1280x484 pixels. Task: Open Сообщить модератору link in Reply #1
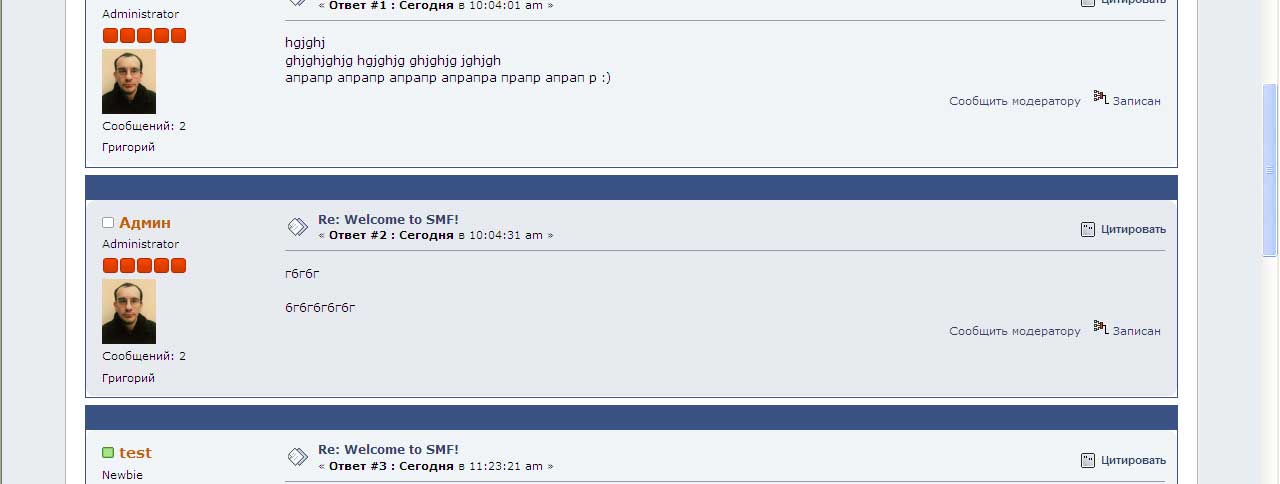[1015, 101]
